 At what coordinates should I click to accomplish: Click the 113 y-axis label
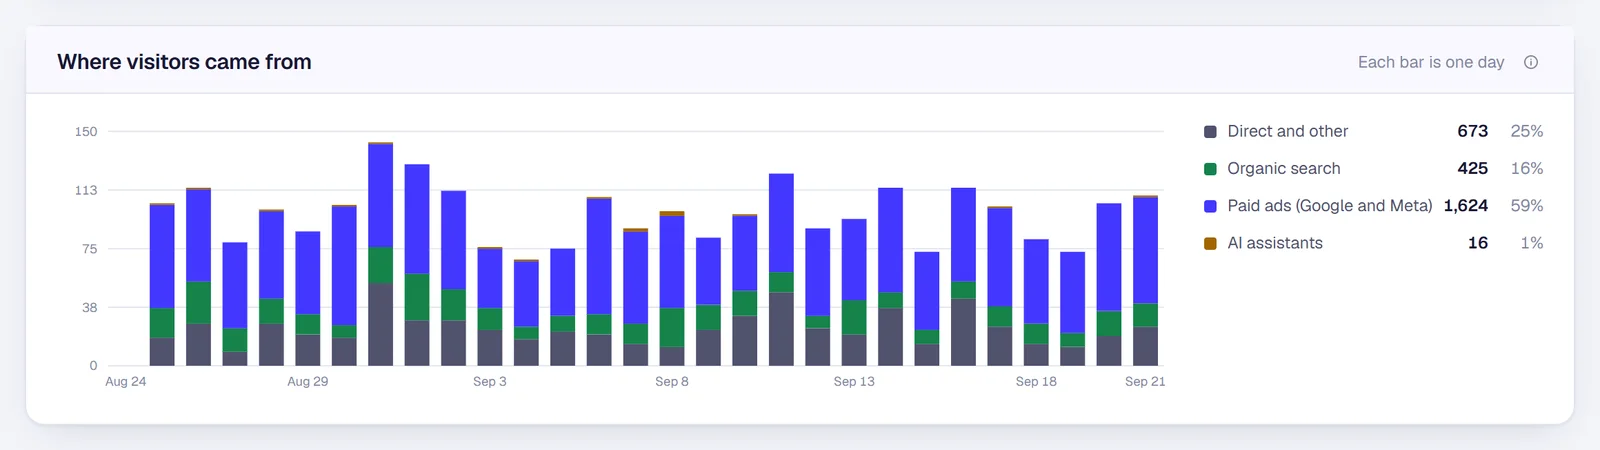click(86, 190)
